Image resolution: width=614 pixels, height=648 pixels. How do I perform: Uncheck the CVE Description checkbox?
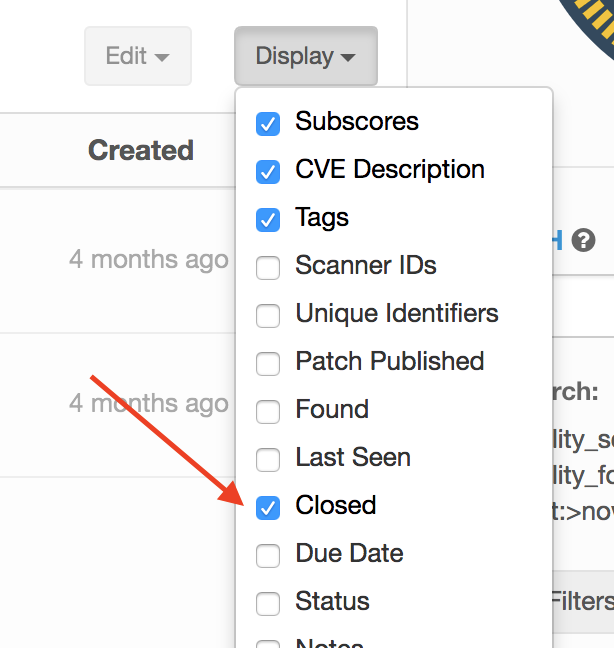[268, 172]
